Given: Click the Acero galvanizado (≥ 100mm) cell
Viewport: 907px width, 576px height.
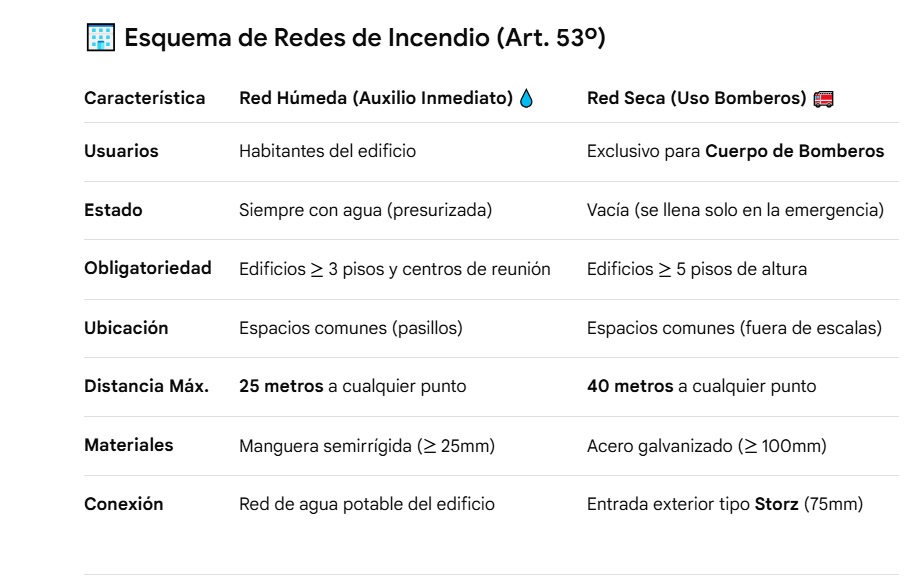Looking at the screenshot, I should (x=706, y=445).
